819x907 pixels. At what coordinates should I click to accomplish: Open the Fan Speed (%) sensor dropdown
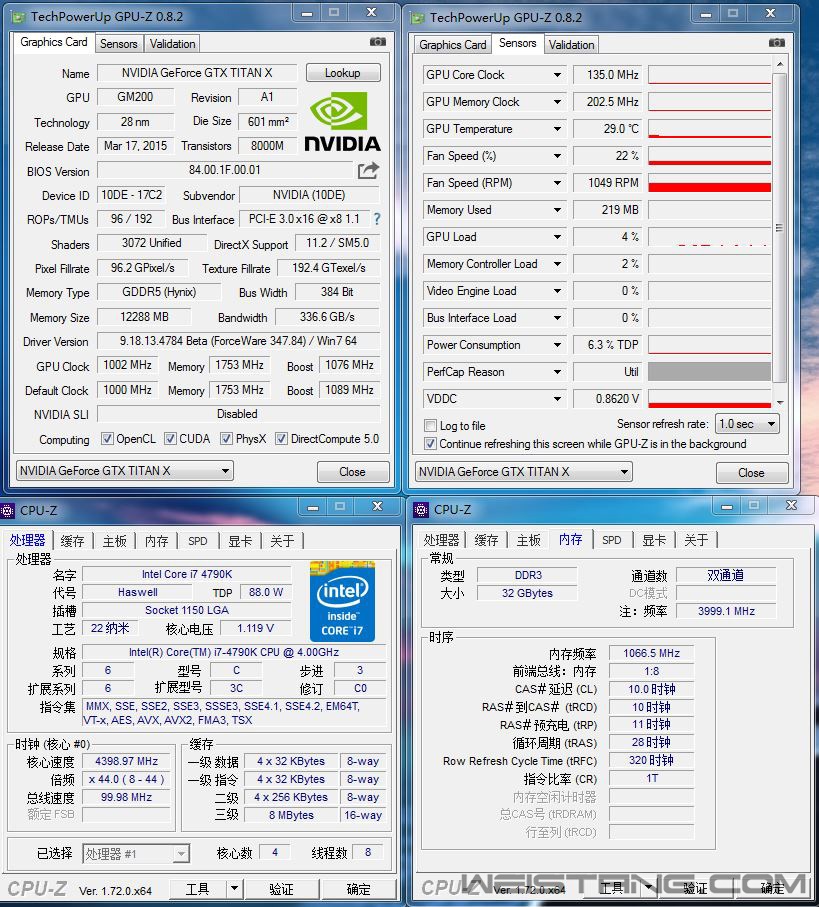coord(557,156)
